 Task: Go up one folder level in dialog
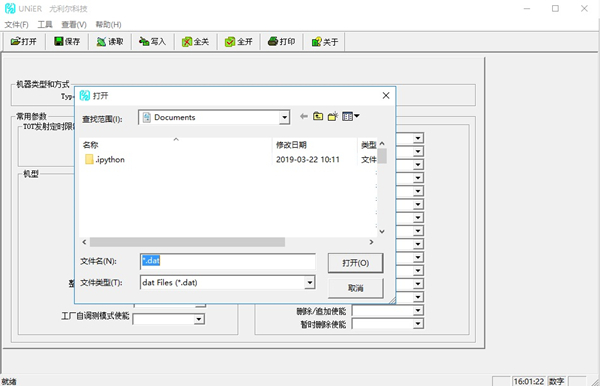(318, 116)
